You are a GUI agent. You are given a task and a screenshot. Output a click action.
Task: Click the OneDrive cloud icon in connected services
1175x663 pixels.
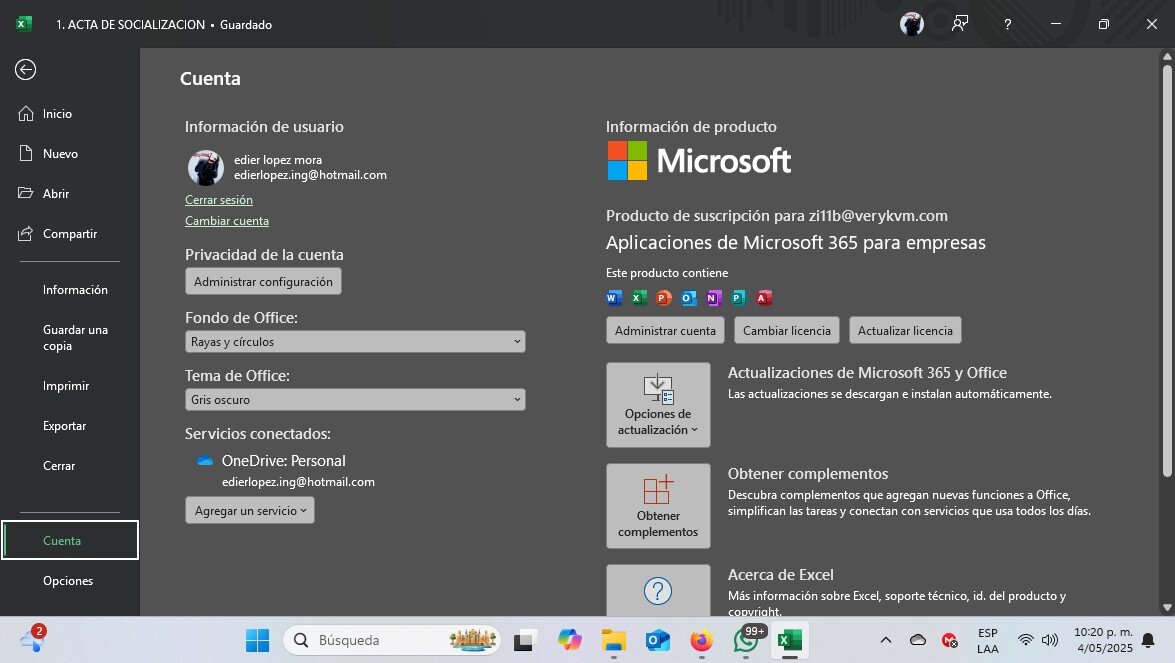tap(205, 461)
